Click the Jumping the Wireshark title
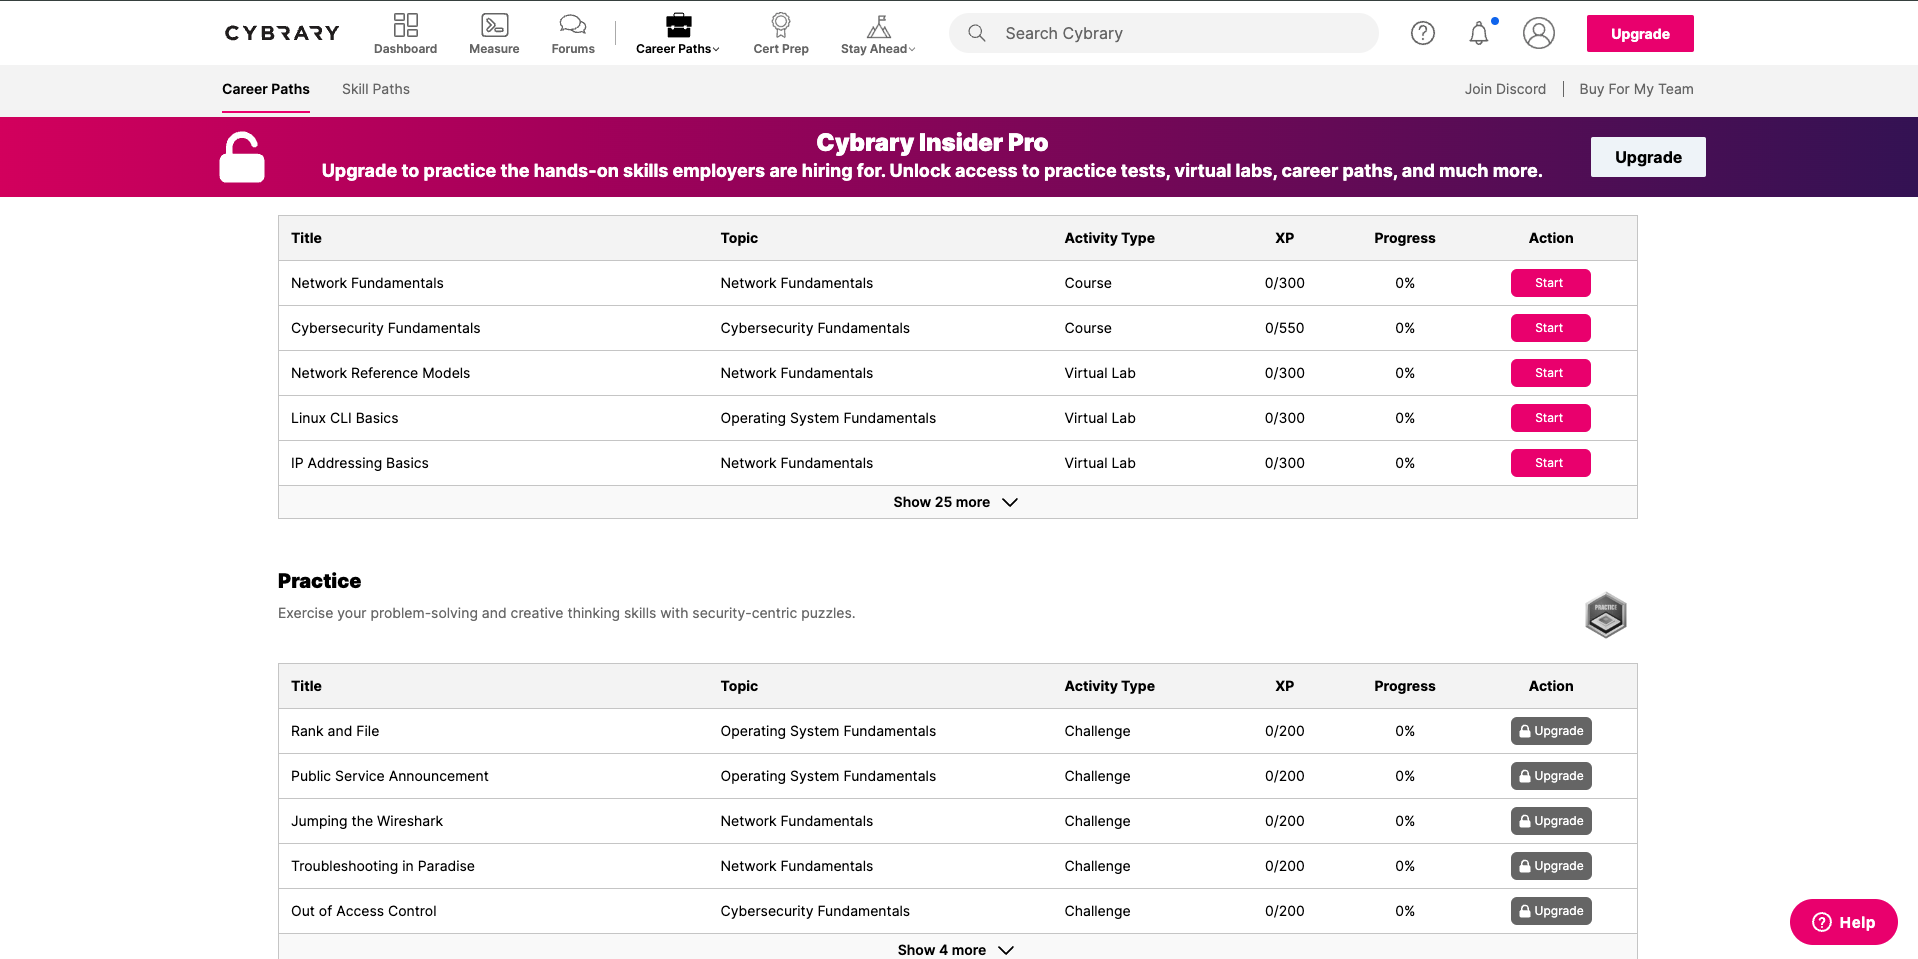This screenshot has width=1918, height=959. pyautogui.click(x=366, y=821)
